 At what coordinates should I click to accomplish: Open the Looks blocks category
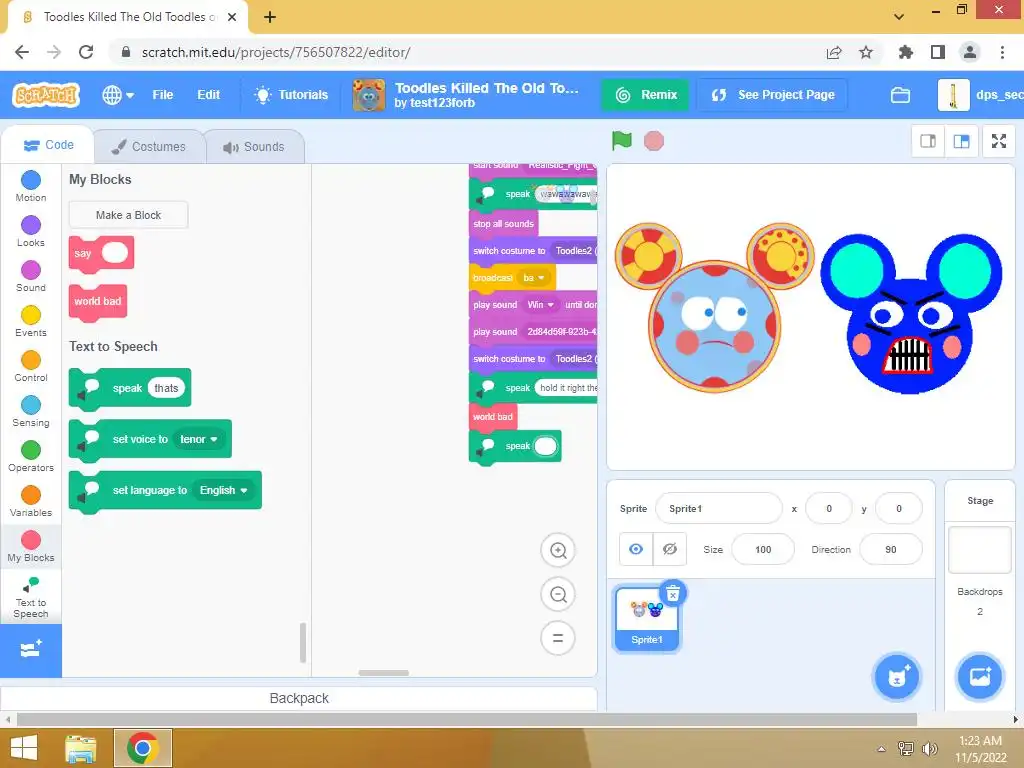click(31, 231)
